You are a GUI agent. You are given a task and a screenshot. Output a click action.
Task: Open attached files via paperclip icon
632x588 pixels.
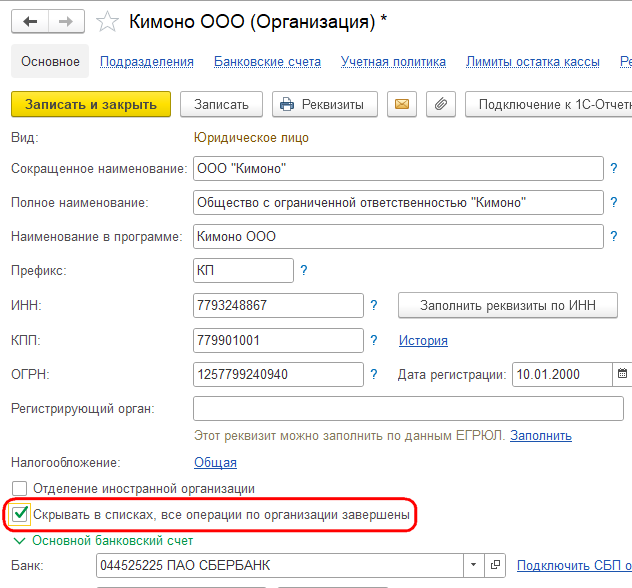(x=441, y=104)
